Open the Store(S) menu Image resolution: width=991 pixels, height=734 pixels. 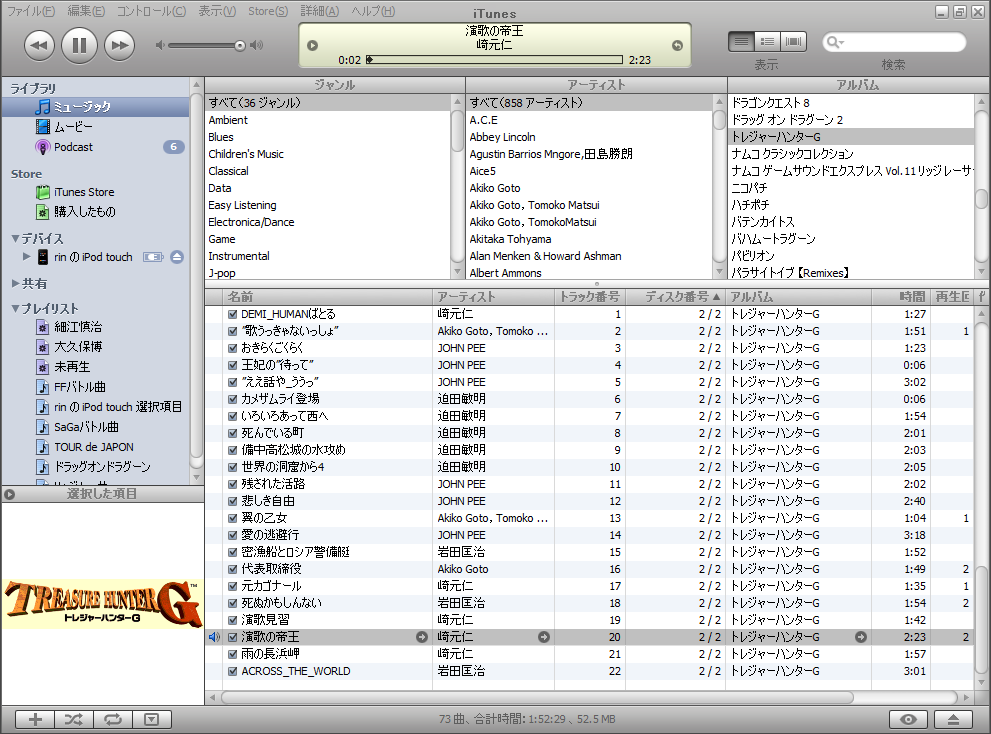[268, 11]
